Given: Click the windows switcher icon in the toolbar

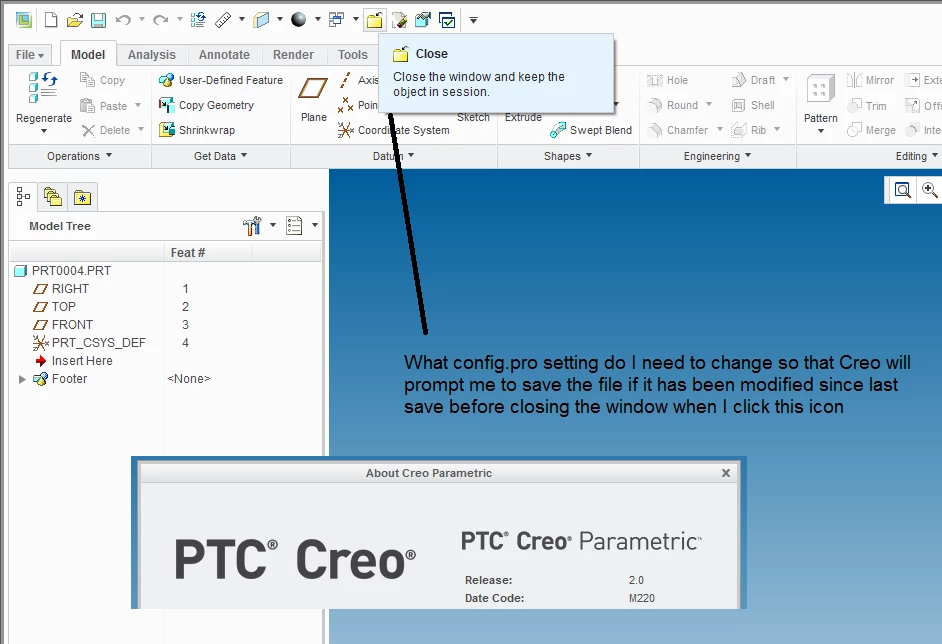Looking at the screenshot, I should point(336,20).
